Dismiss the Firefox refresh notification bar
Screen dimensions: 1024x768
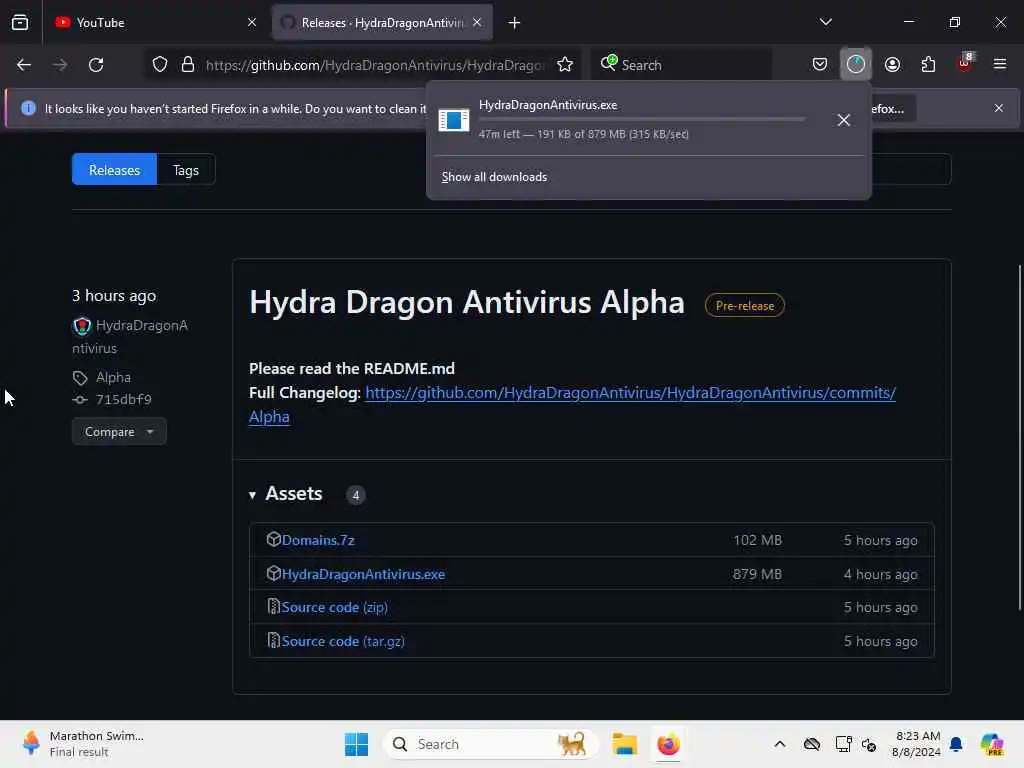999,108
